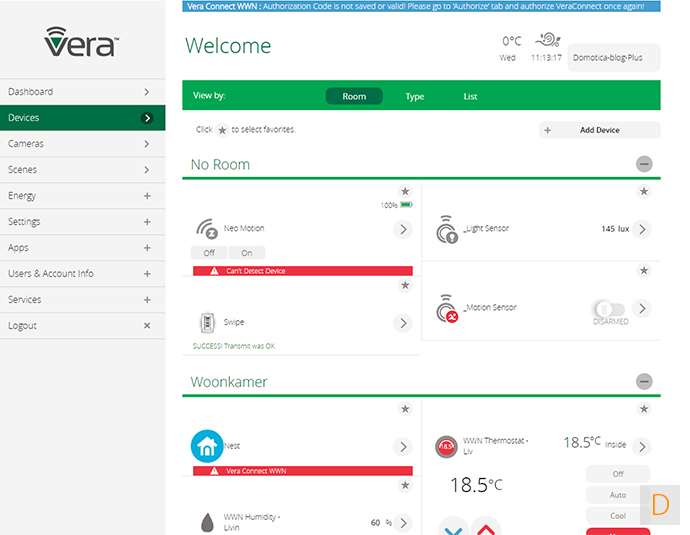
Task: Click the WWN Thermostat device icon
Action: coord(446,447)
